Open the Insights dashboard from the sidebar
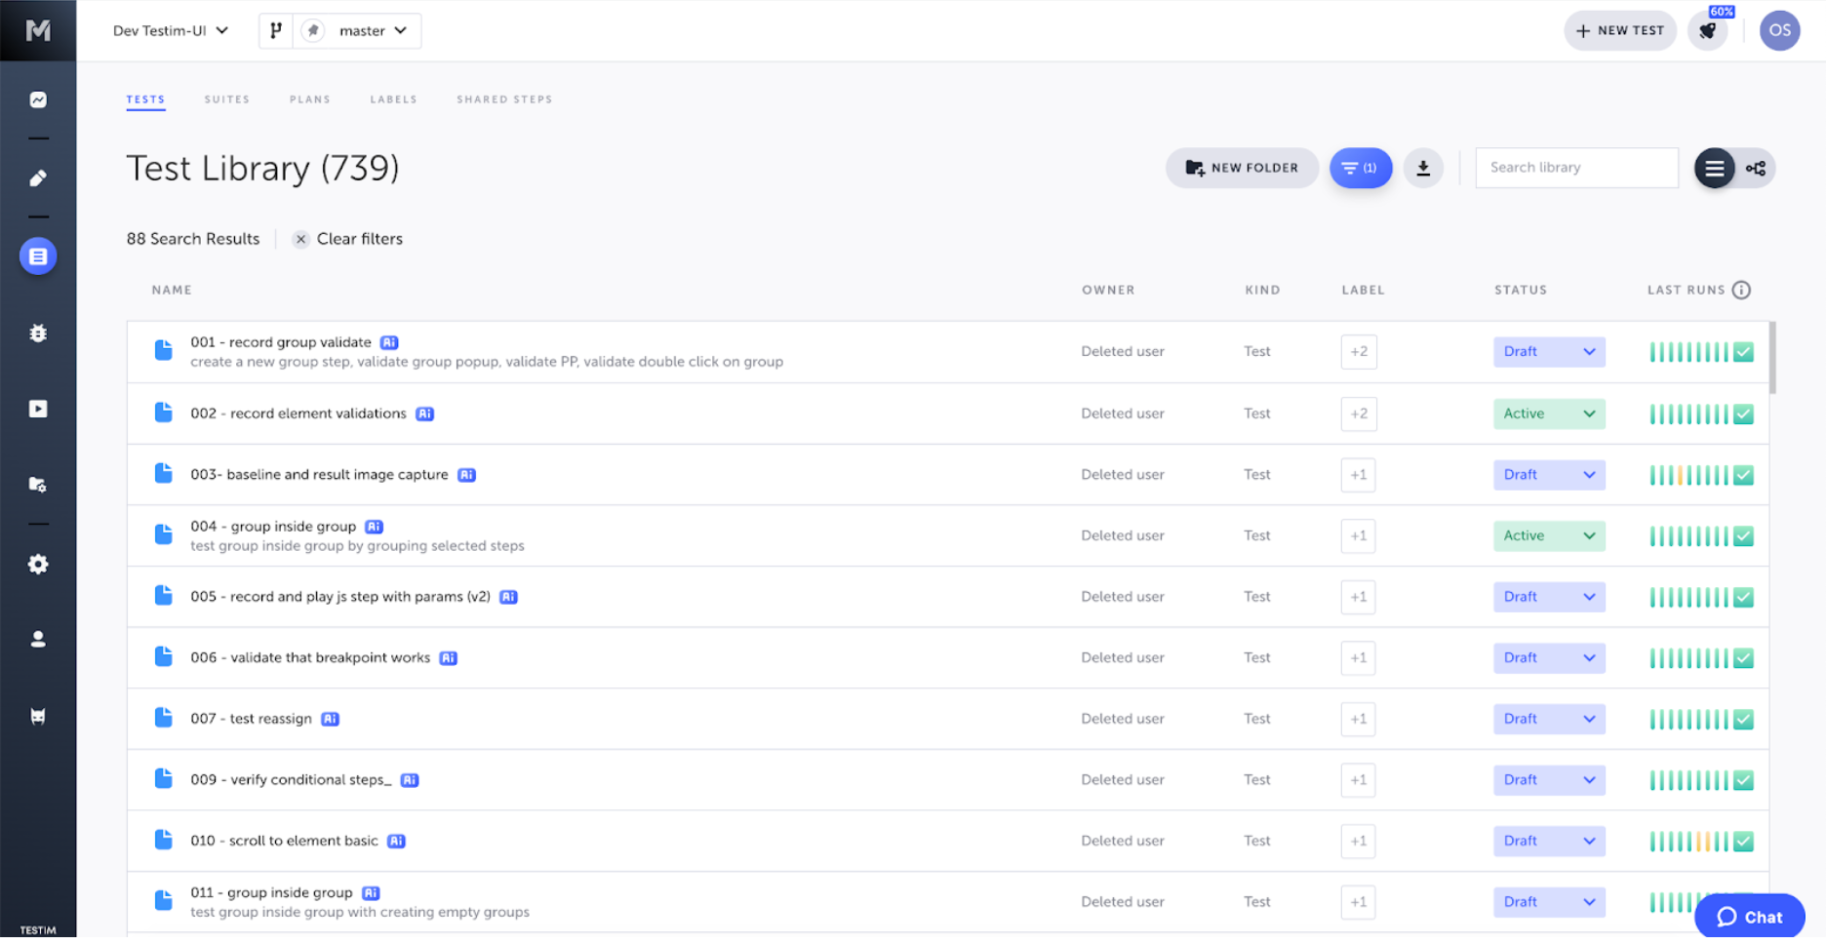1826x944 pixels. pyautogui.click(x=38, y=99)
